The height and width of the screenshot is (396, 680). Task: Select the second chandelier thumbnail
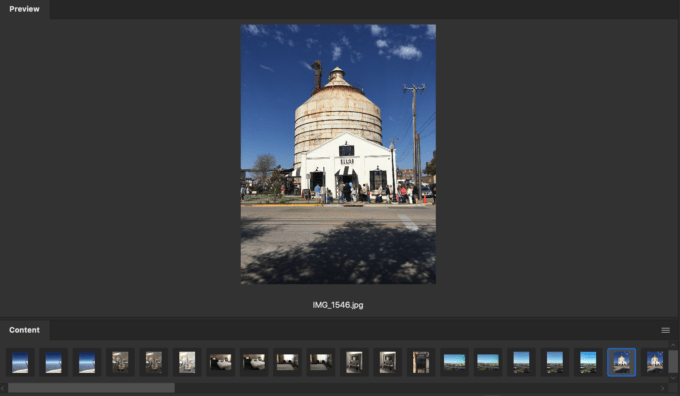(154, 362)
